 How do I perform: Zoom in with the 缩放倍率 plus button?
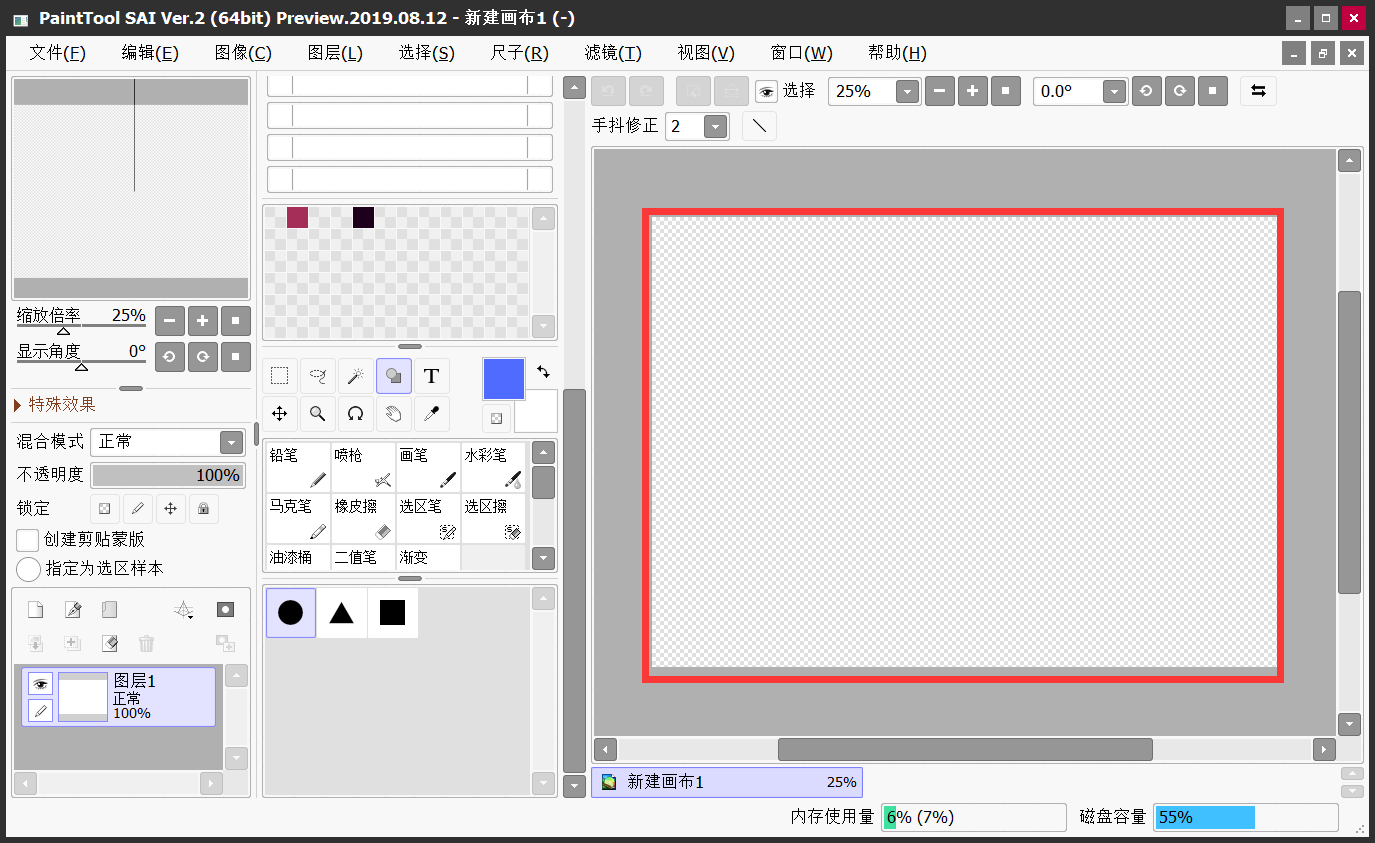[203, 321]
